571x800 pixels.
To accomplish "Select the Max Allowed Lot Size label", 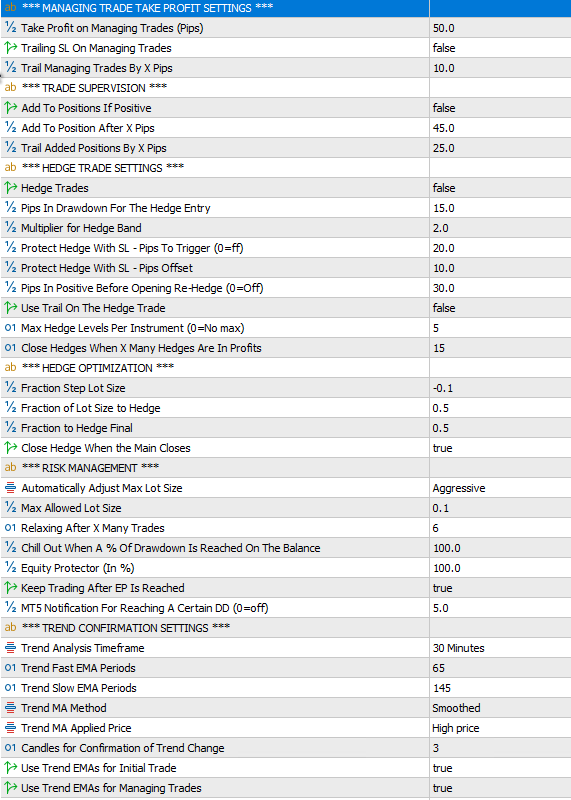I will (71, 508).
